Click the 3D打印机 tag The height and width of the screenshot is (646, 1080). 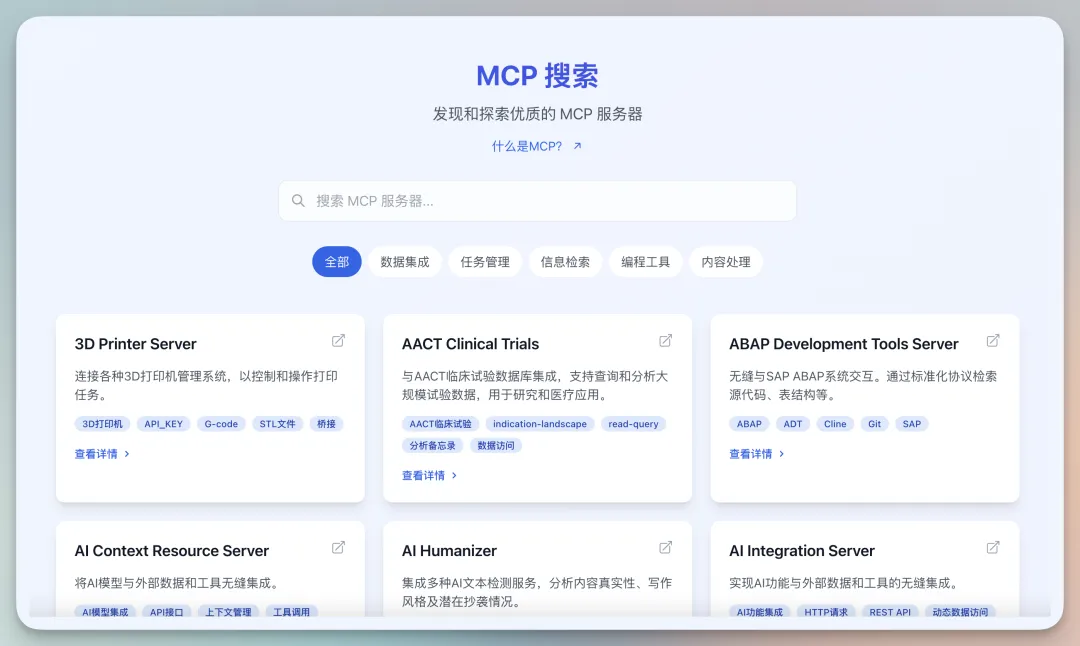103,424
